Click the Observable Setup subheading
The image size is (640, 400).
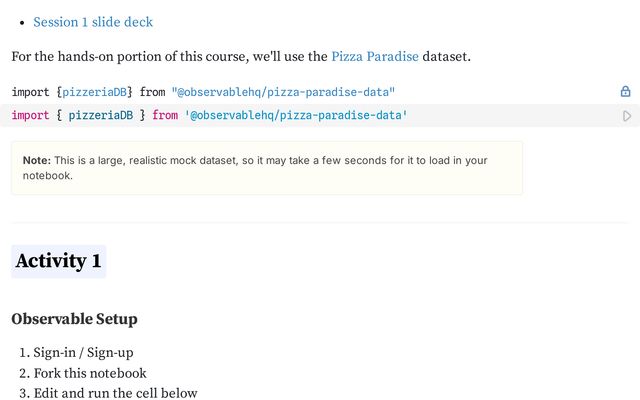(74, 319)
